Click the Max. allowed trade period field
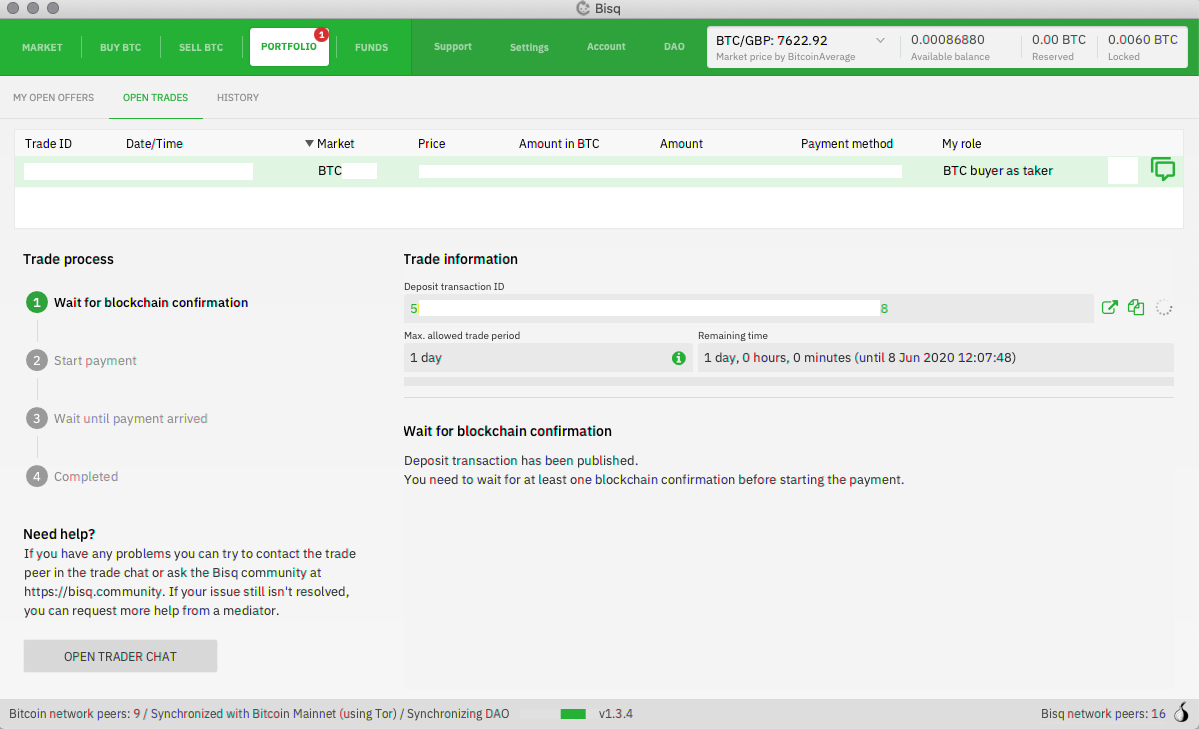 (548, 357)
